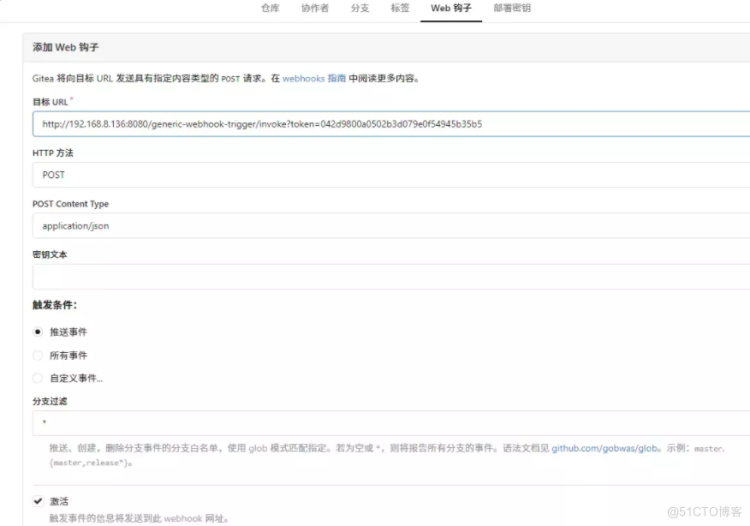Viewport: 750px width, 526px height.
Task: Click the 密钥文本 label
Action: tap(50, 254)
